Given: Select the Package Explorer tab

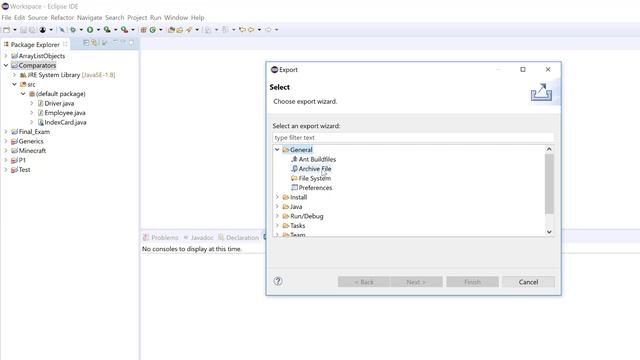Looking at the screenshot, I should pyautogui.click(x=35, y=44).
